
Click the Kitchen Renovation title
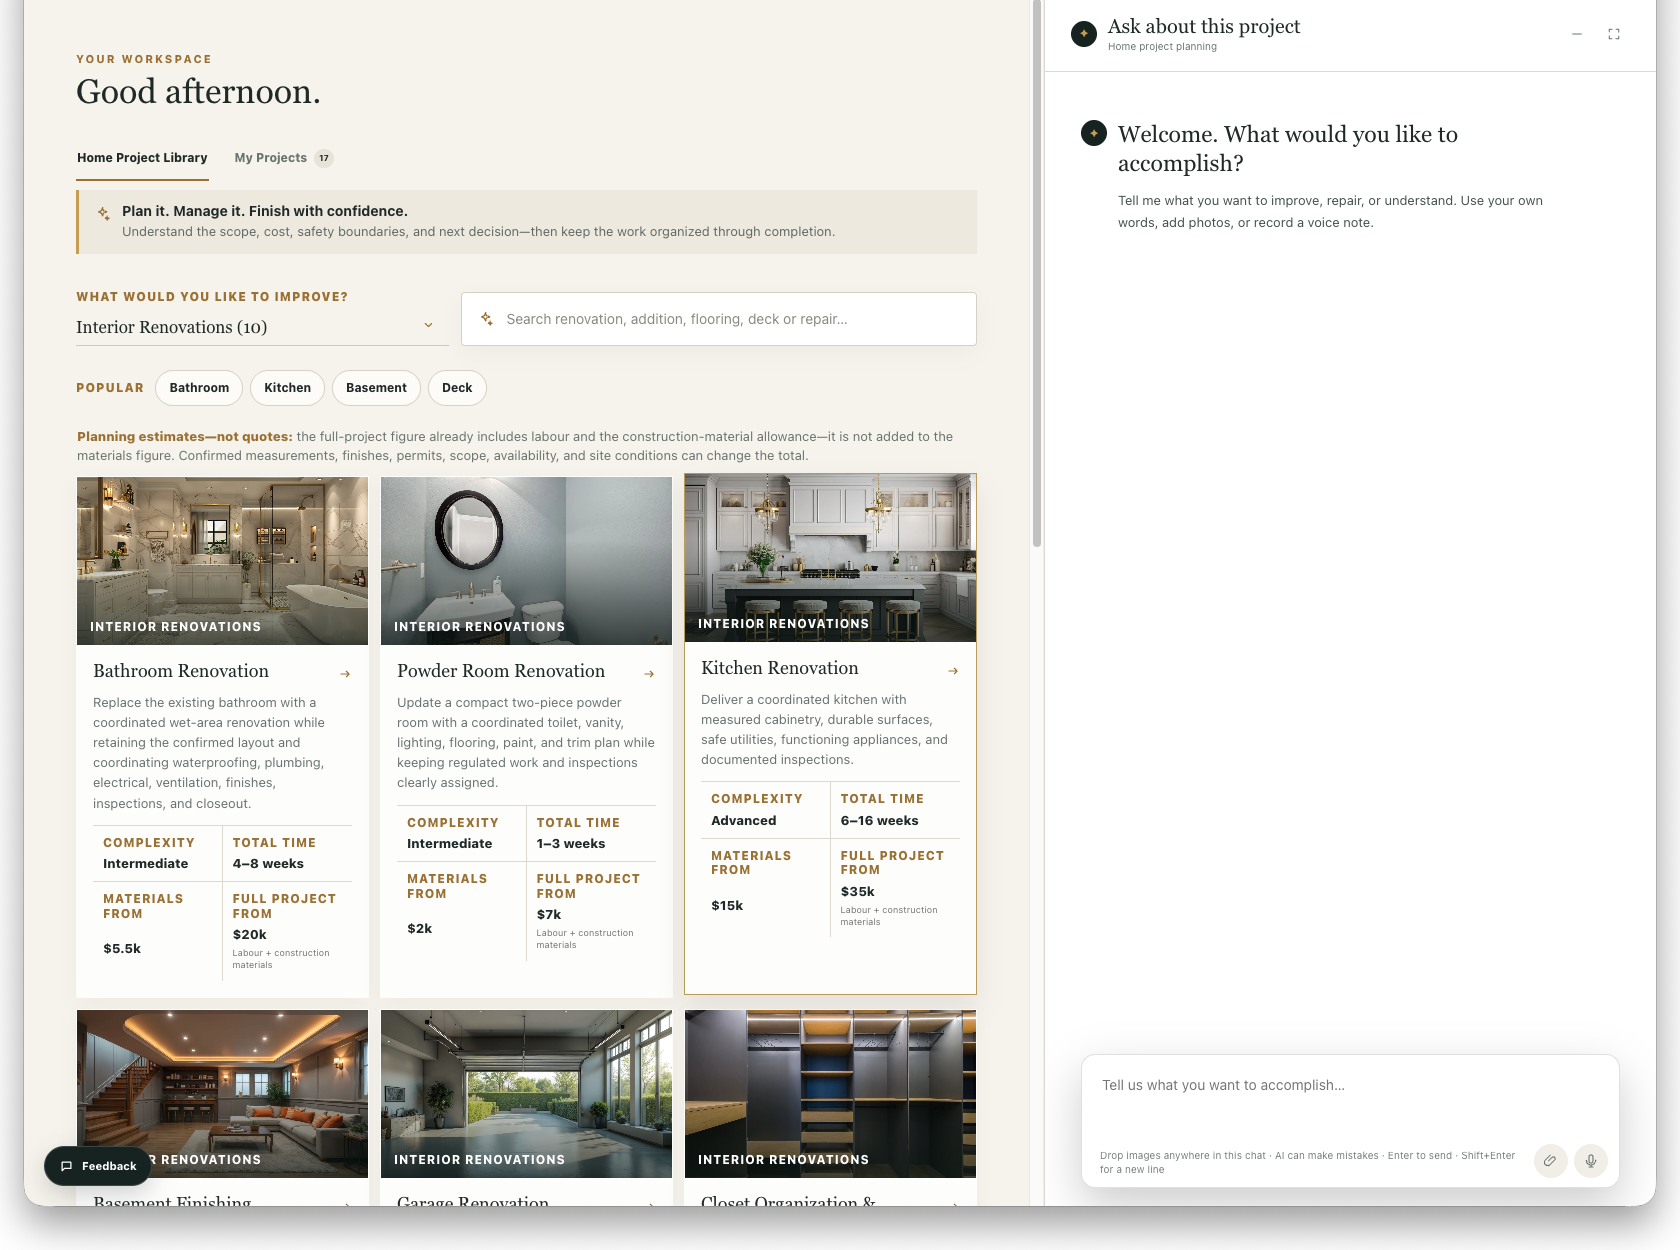780,668
